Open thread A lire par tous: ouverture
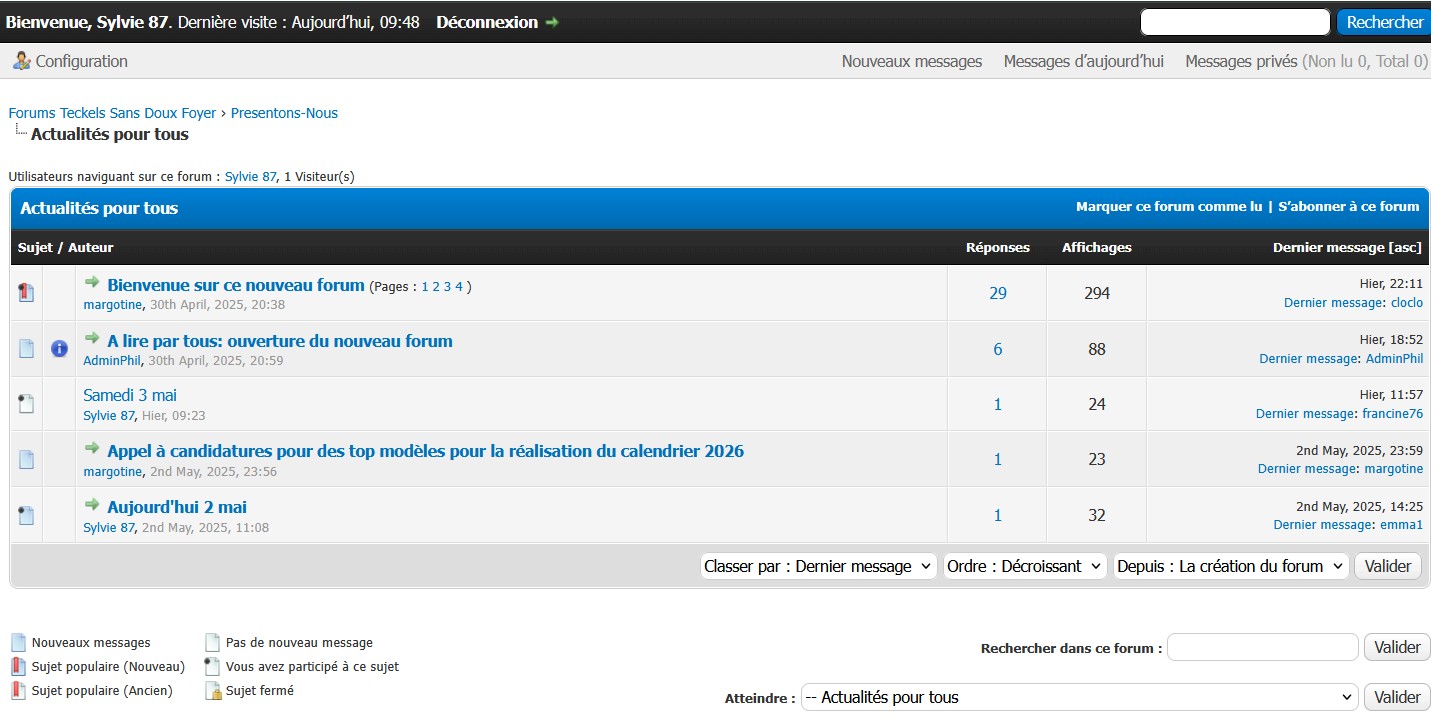Screen dimensions: 1431x717 (280, 341)
